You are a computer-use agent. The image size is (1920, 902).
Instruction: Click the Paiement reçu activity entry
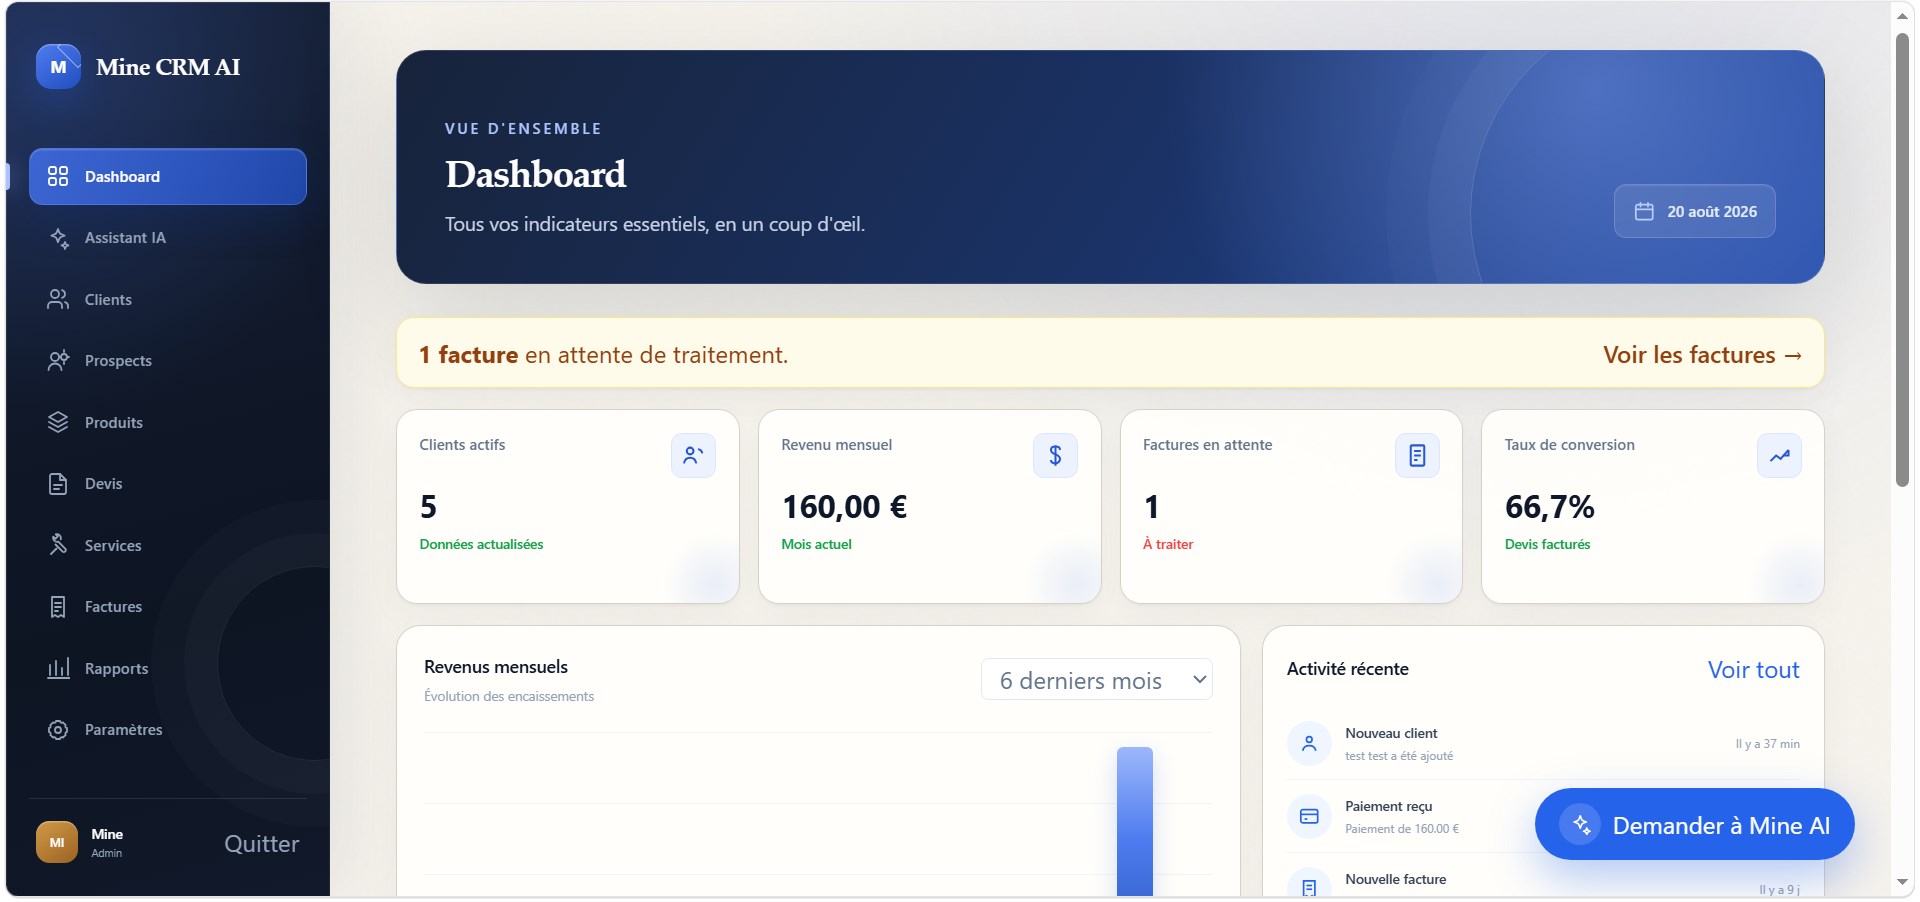[1543, 817]
